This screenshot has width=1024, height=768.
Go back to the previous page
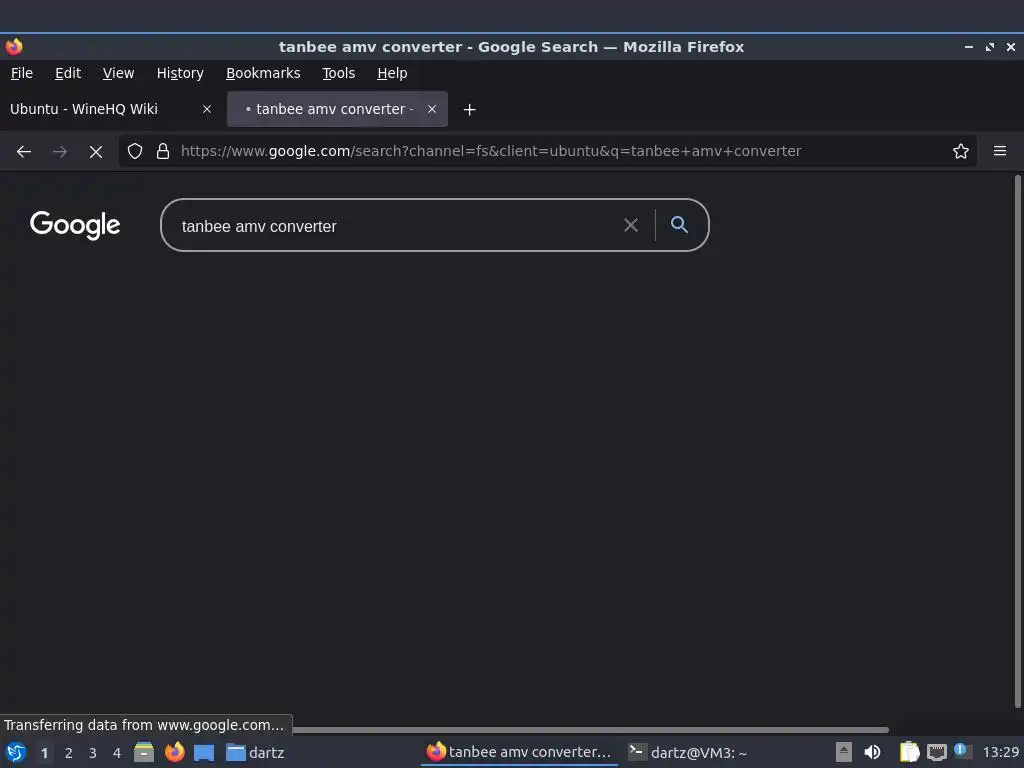24,152
